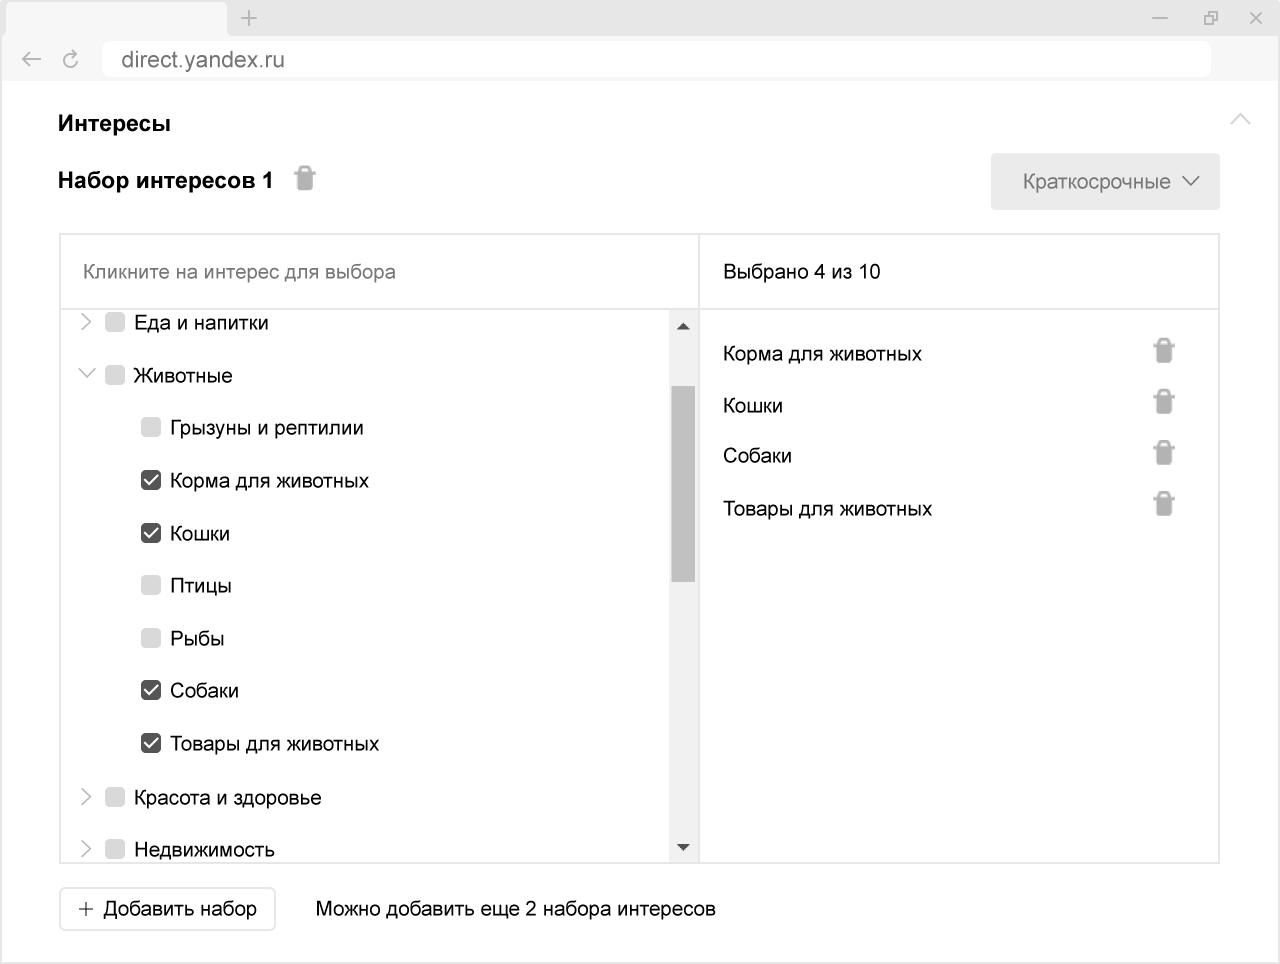This screenshot has height=964, width=1280.
Task: Check "Красота и здоровье" checkbox
Action: [115, 797]
